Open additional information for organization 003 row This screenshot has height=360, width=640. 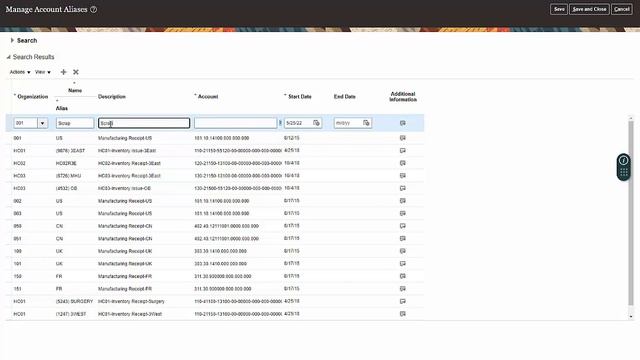[403, 213]
